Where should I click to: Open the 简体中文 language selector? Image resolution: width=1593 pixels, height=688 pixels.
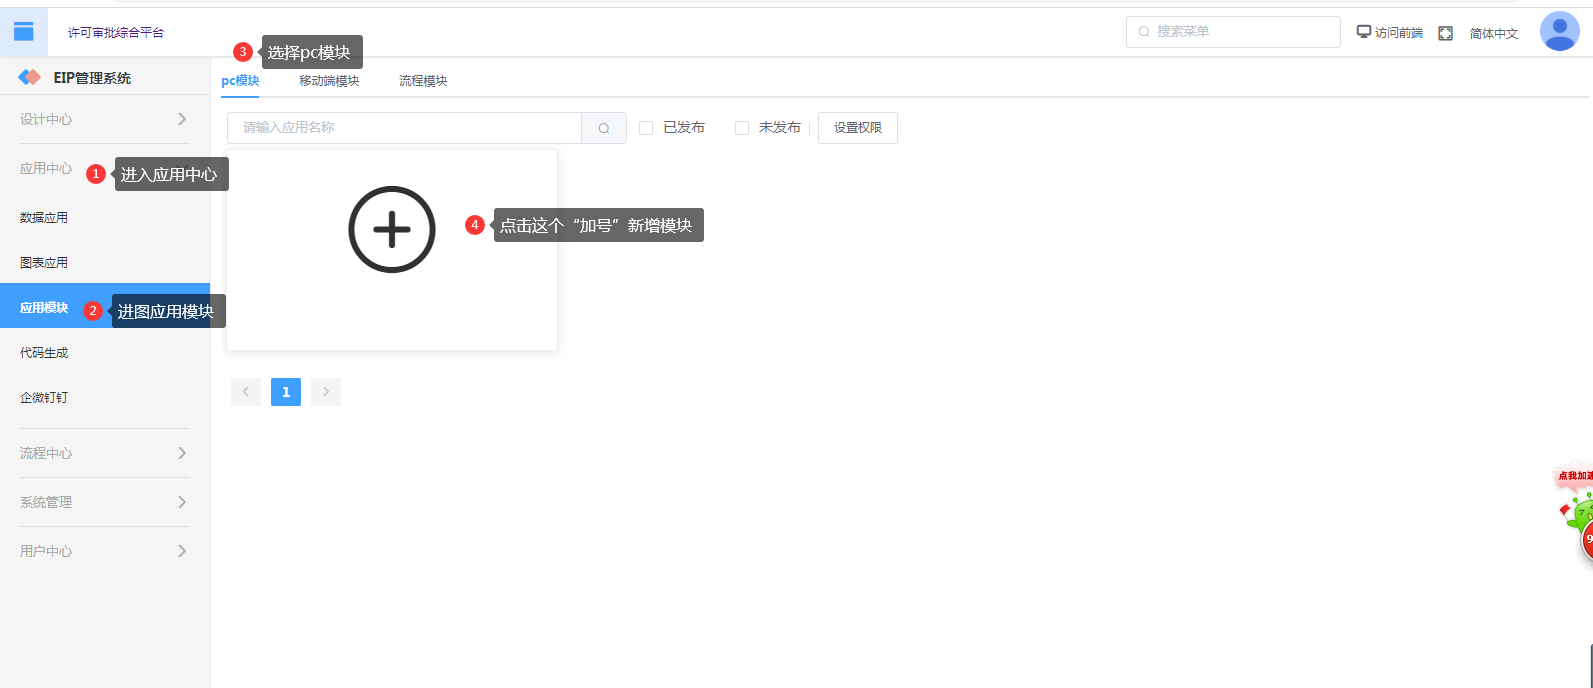pos(1494,33)
